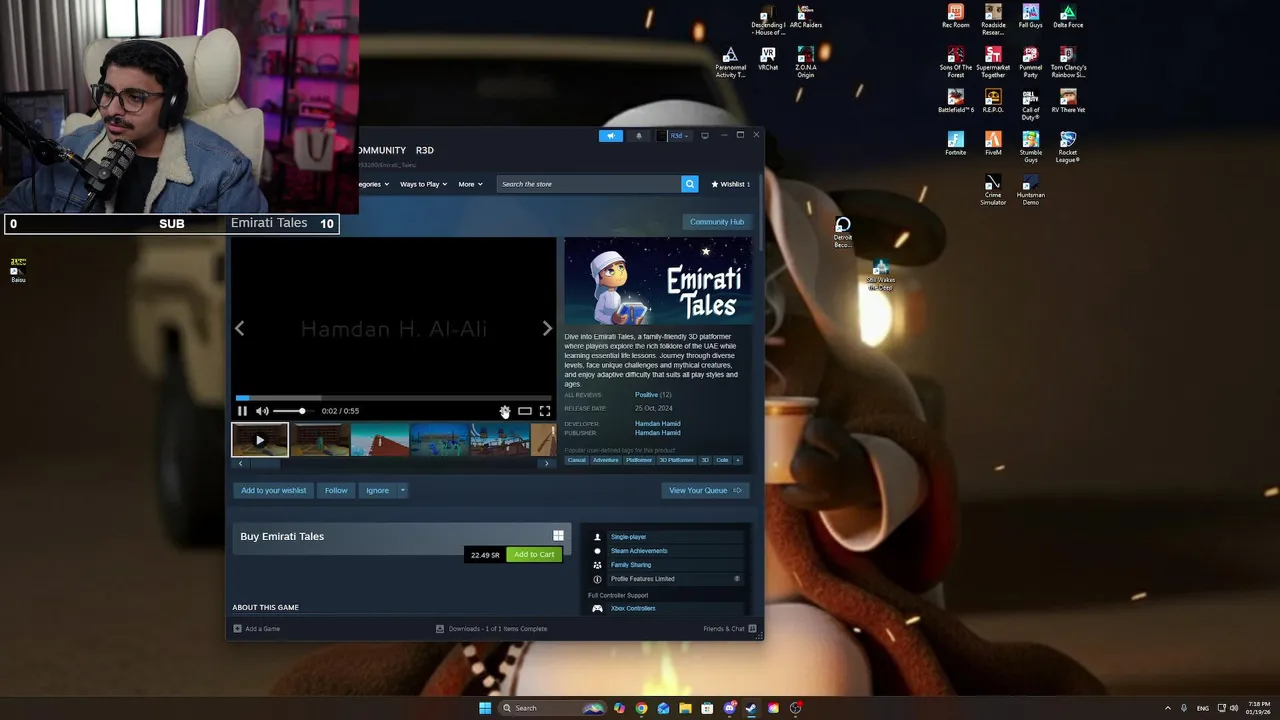This screenshot has height=720, width=1280.
Task: Open Steam notifications bell
Action: [639, 136]
